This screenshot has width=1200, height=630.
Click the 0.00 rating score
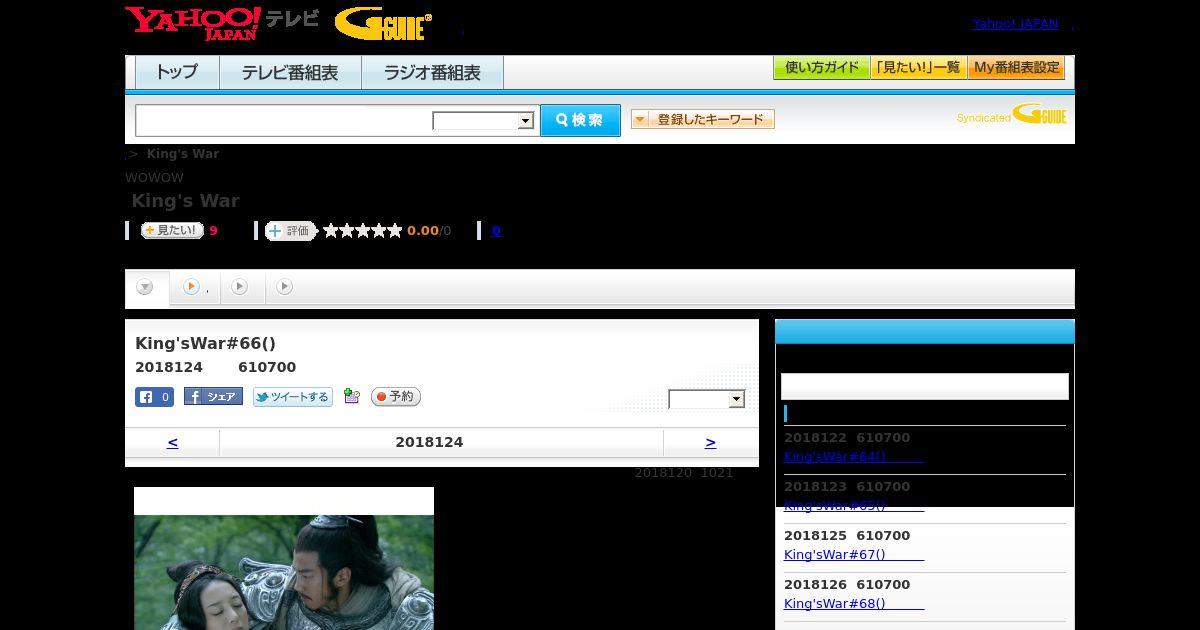(423, 231)
